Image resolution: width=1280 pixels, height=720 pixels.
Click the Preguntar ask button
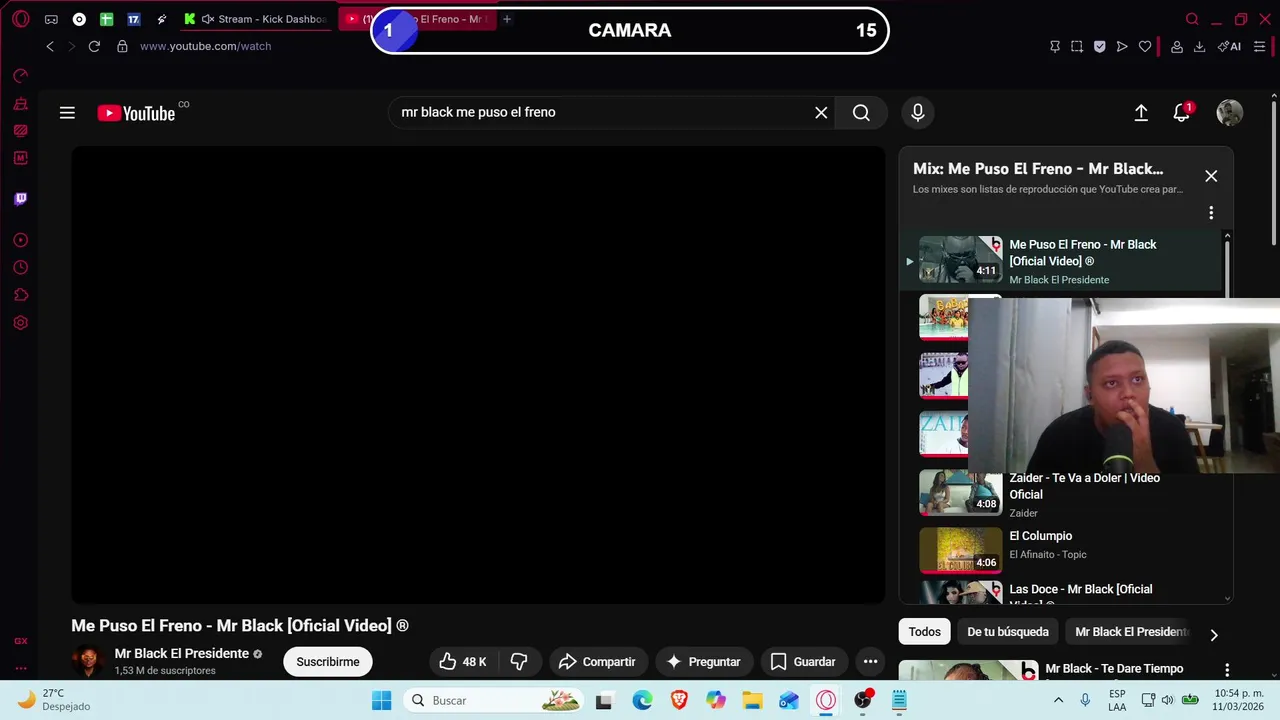[703, 662]
